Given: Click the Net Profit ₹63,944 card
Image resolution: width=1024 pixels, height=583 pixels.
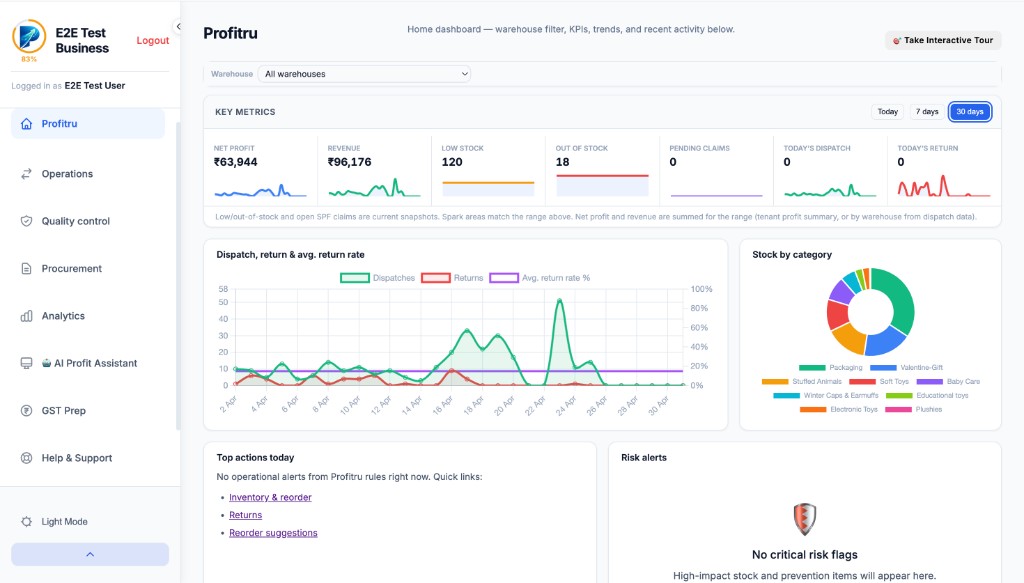Looking at the screenshot, I should 261,171.
